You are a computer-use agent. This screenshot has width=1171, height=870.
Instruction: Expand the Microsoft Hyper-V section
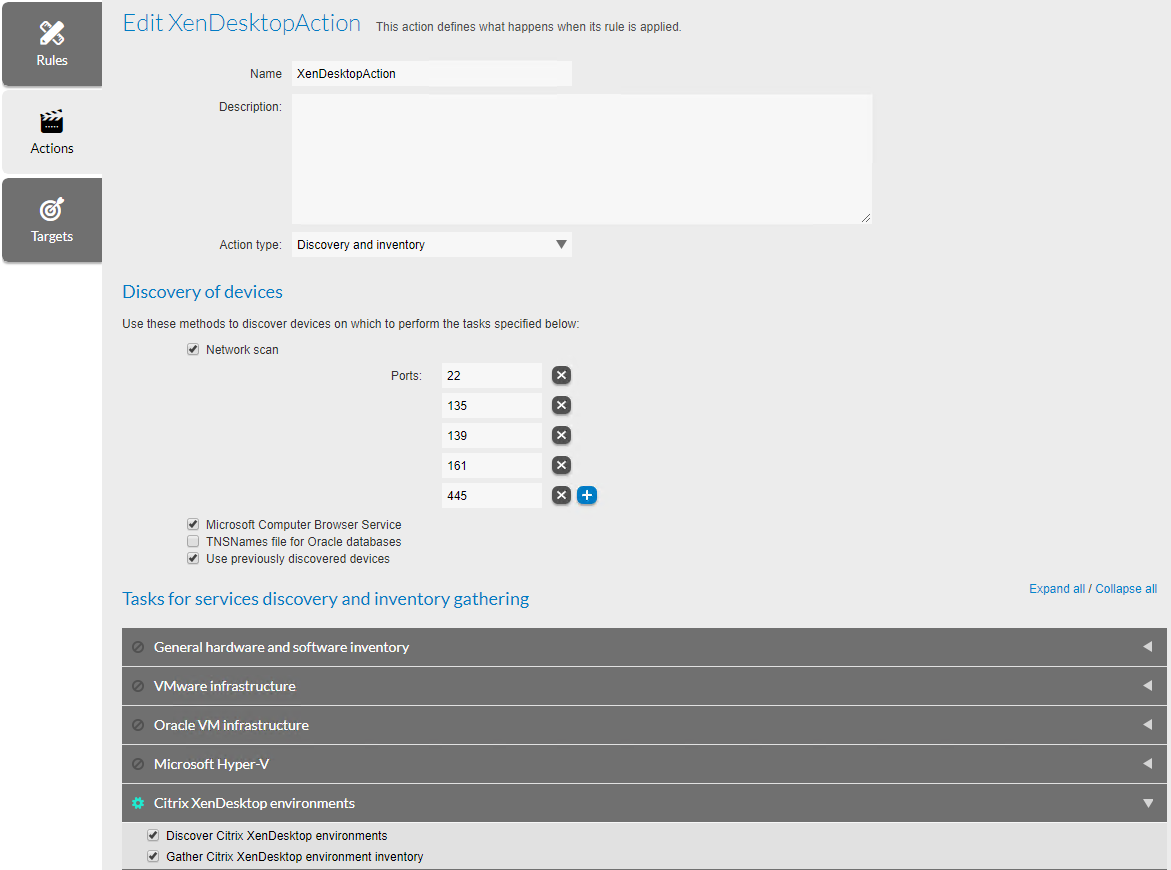pos(1147,764)
